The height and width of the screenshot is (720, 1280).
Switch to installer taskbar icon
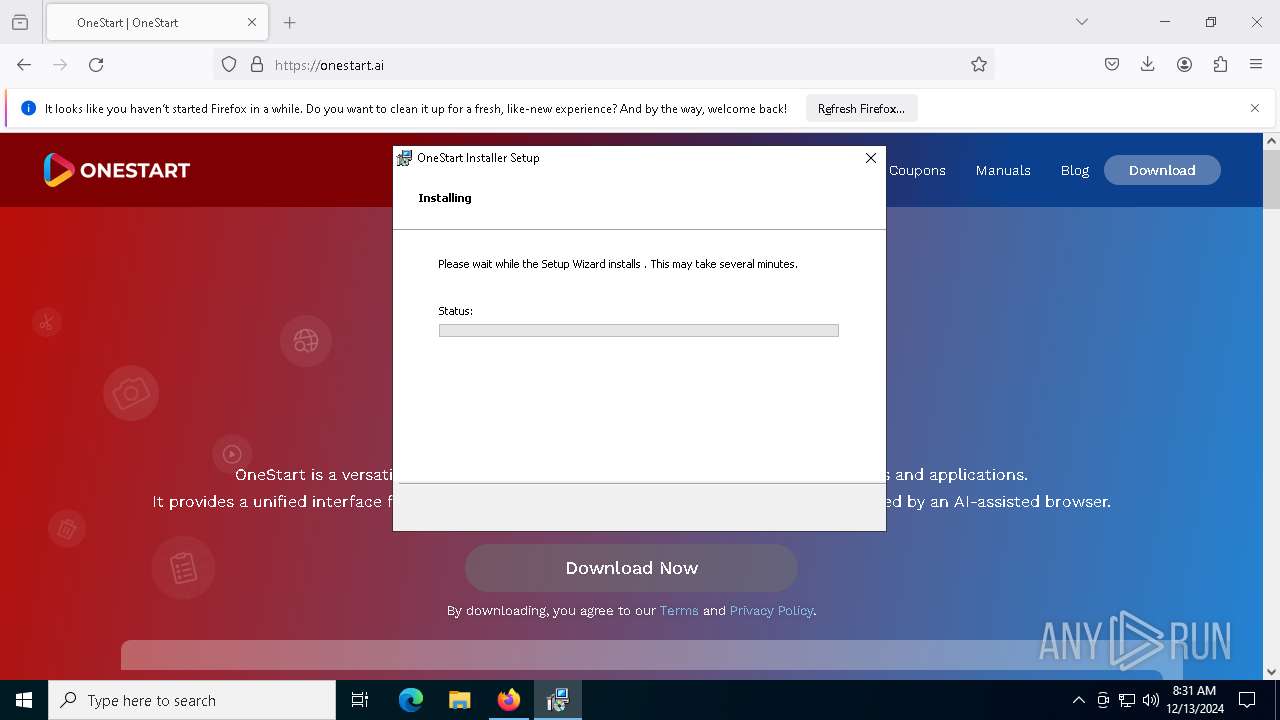point(557,700)
